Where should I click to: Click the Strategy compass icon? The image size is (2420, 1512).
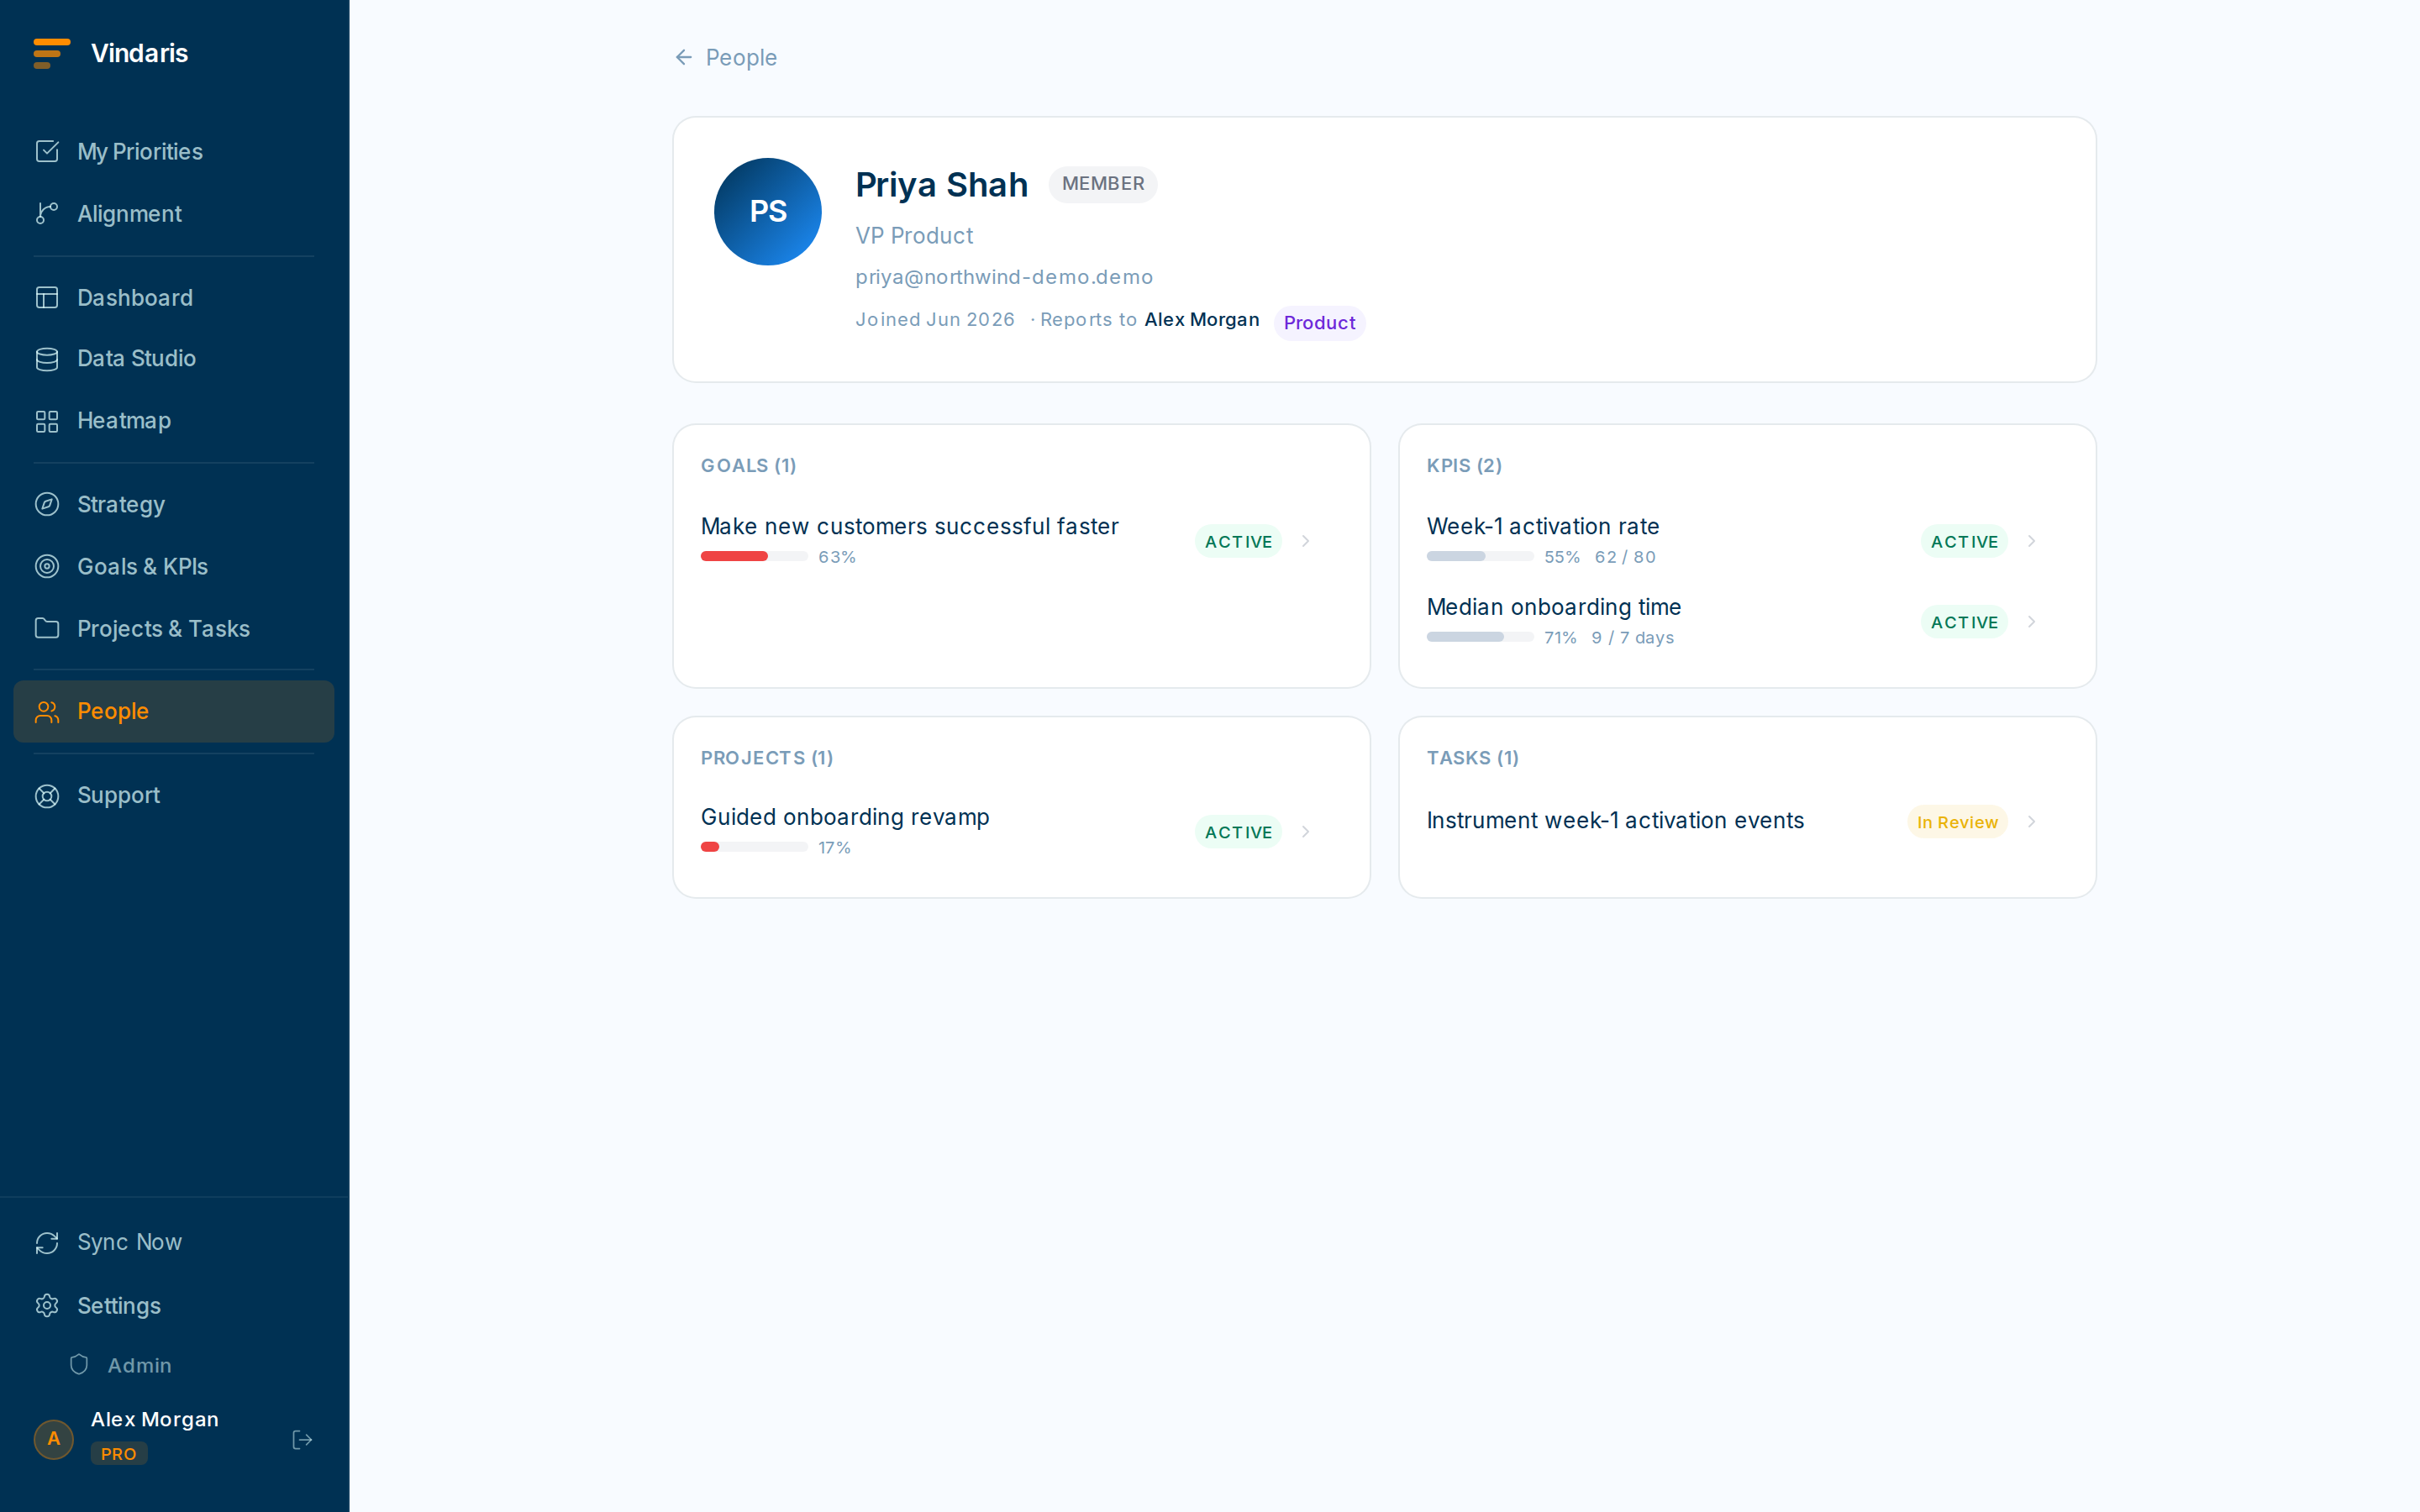(x=47, y=504)
